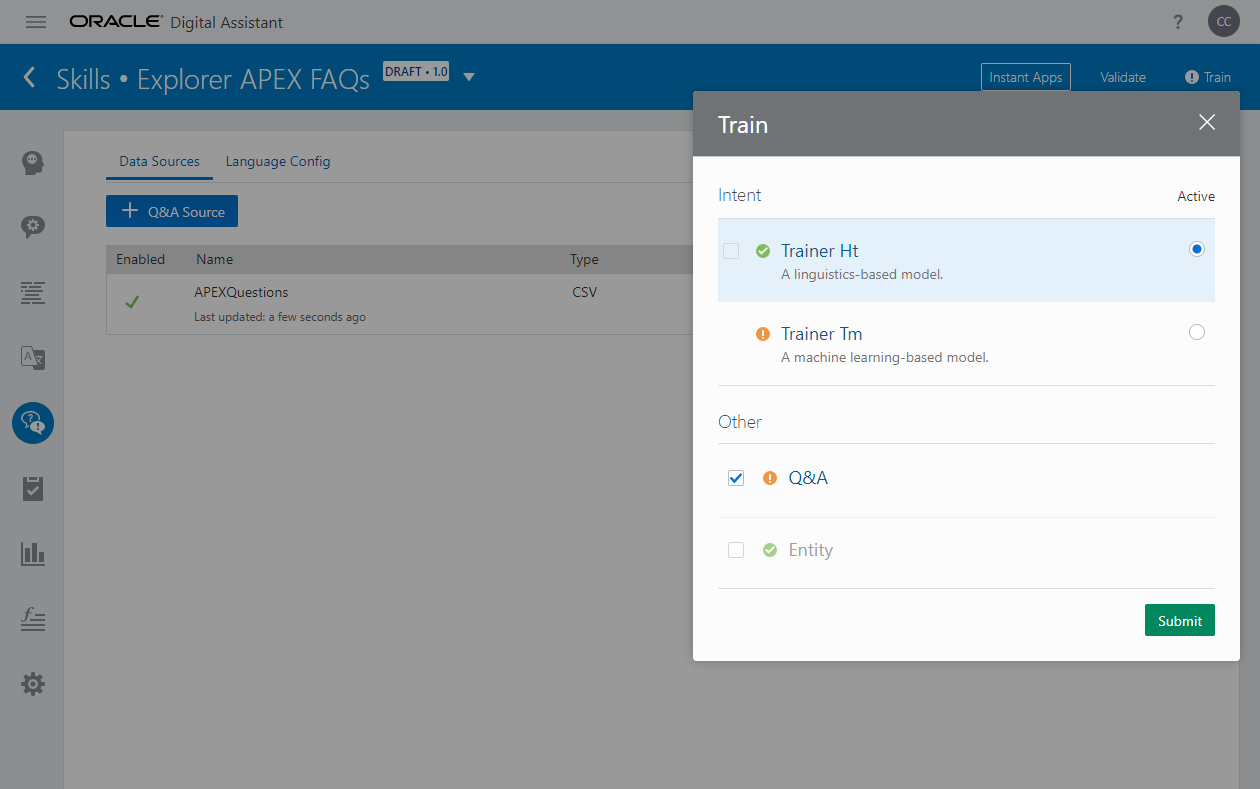This screenshot has width=1260, height=789.
Task: Click the Train button in the header
Action: coord(1208,77)
